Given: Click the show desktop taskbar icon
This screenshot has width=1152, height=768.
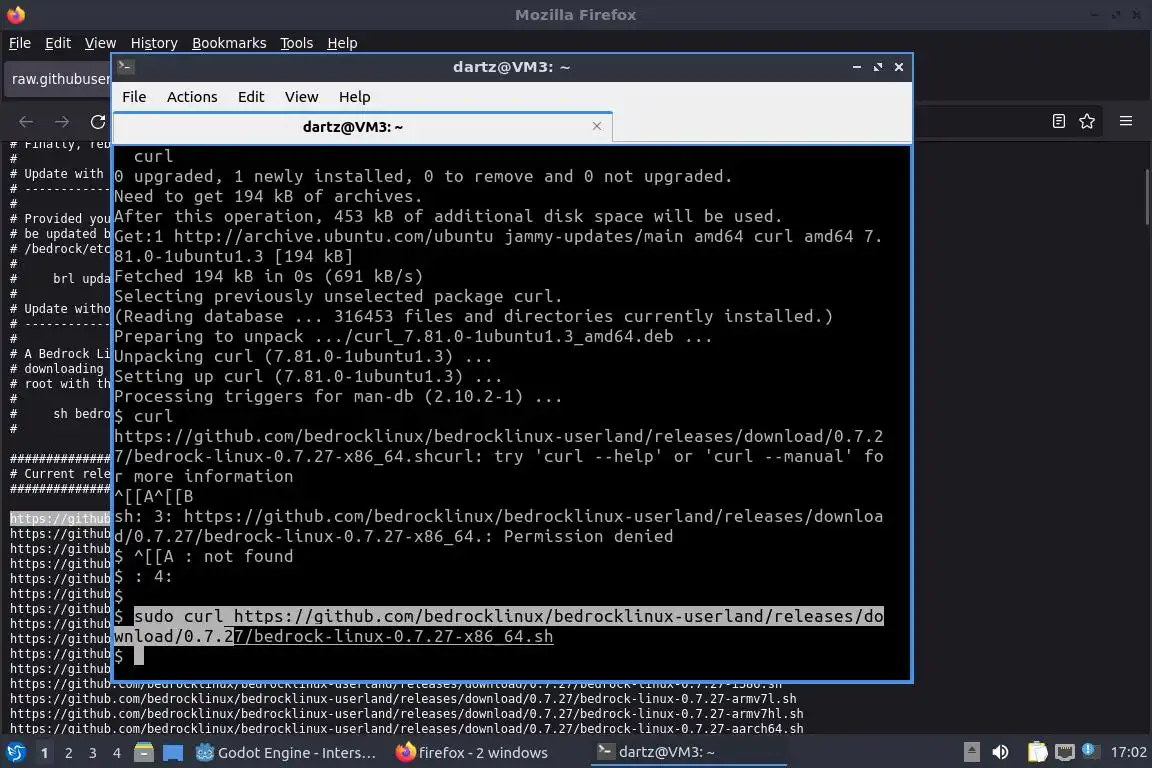Looking at the screenshot, I should click(173, 753).
